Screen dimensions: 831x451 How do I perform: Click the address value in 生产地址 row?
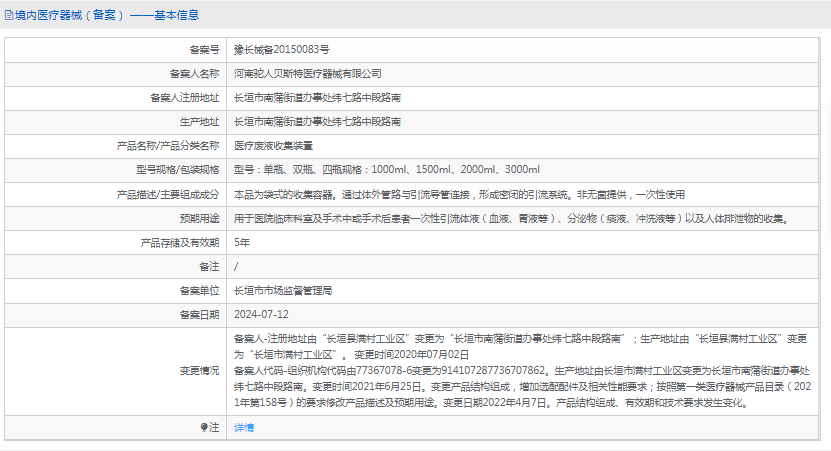click(x=317, y=122)
